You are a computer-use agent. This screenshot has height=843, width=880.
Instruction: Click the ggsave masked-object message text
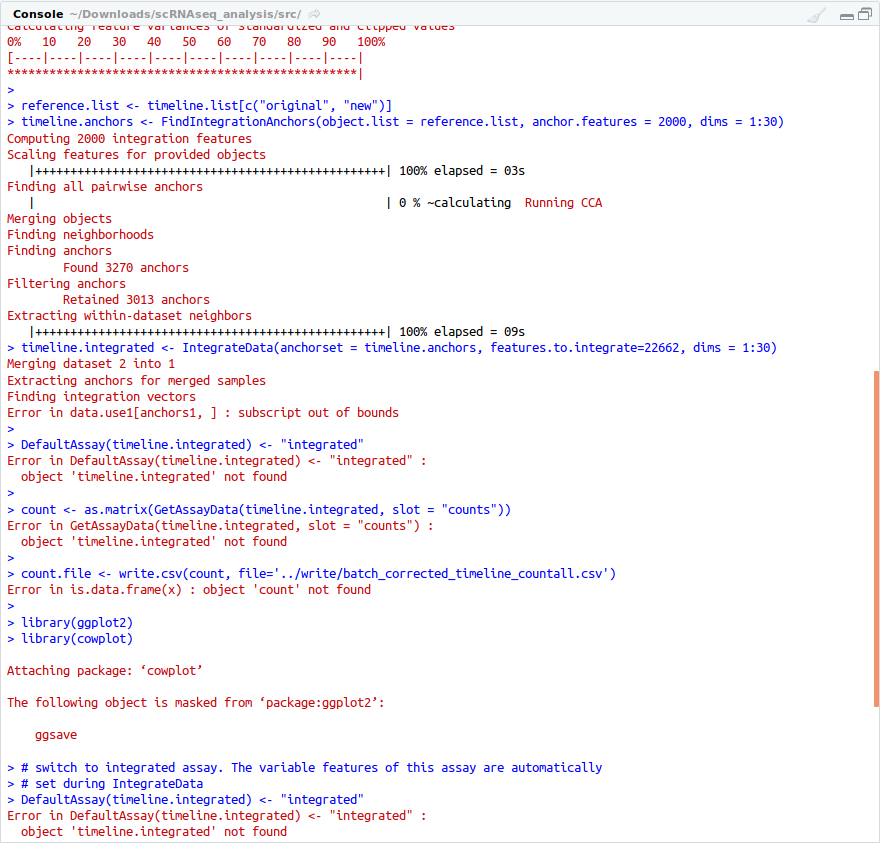55,734
